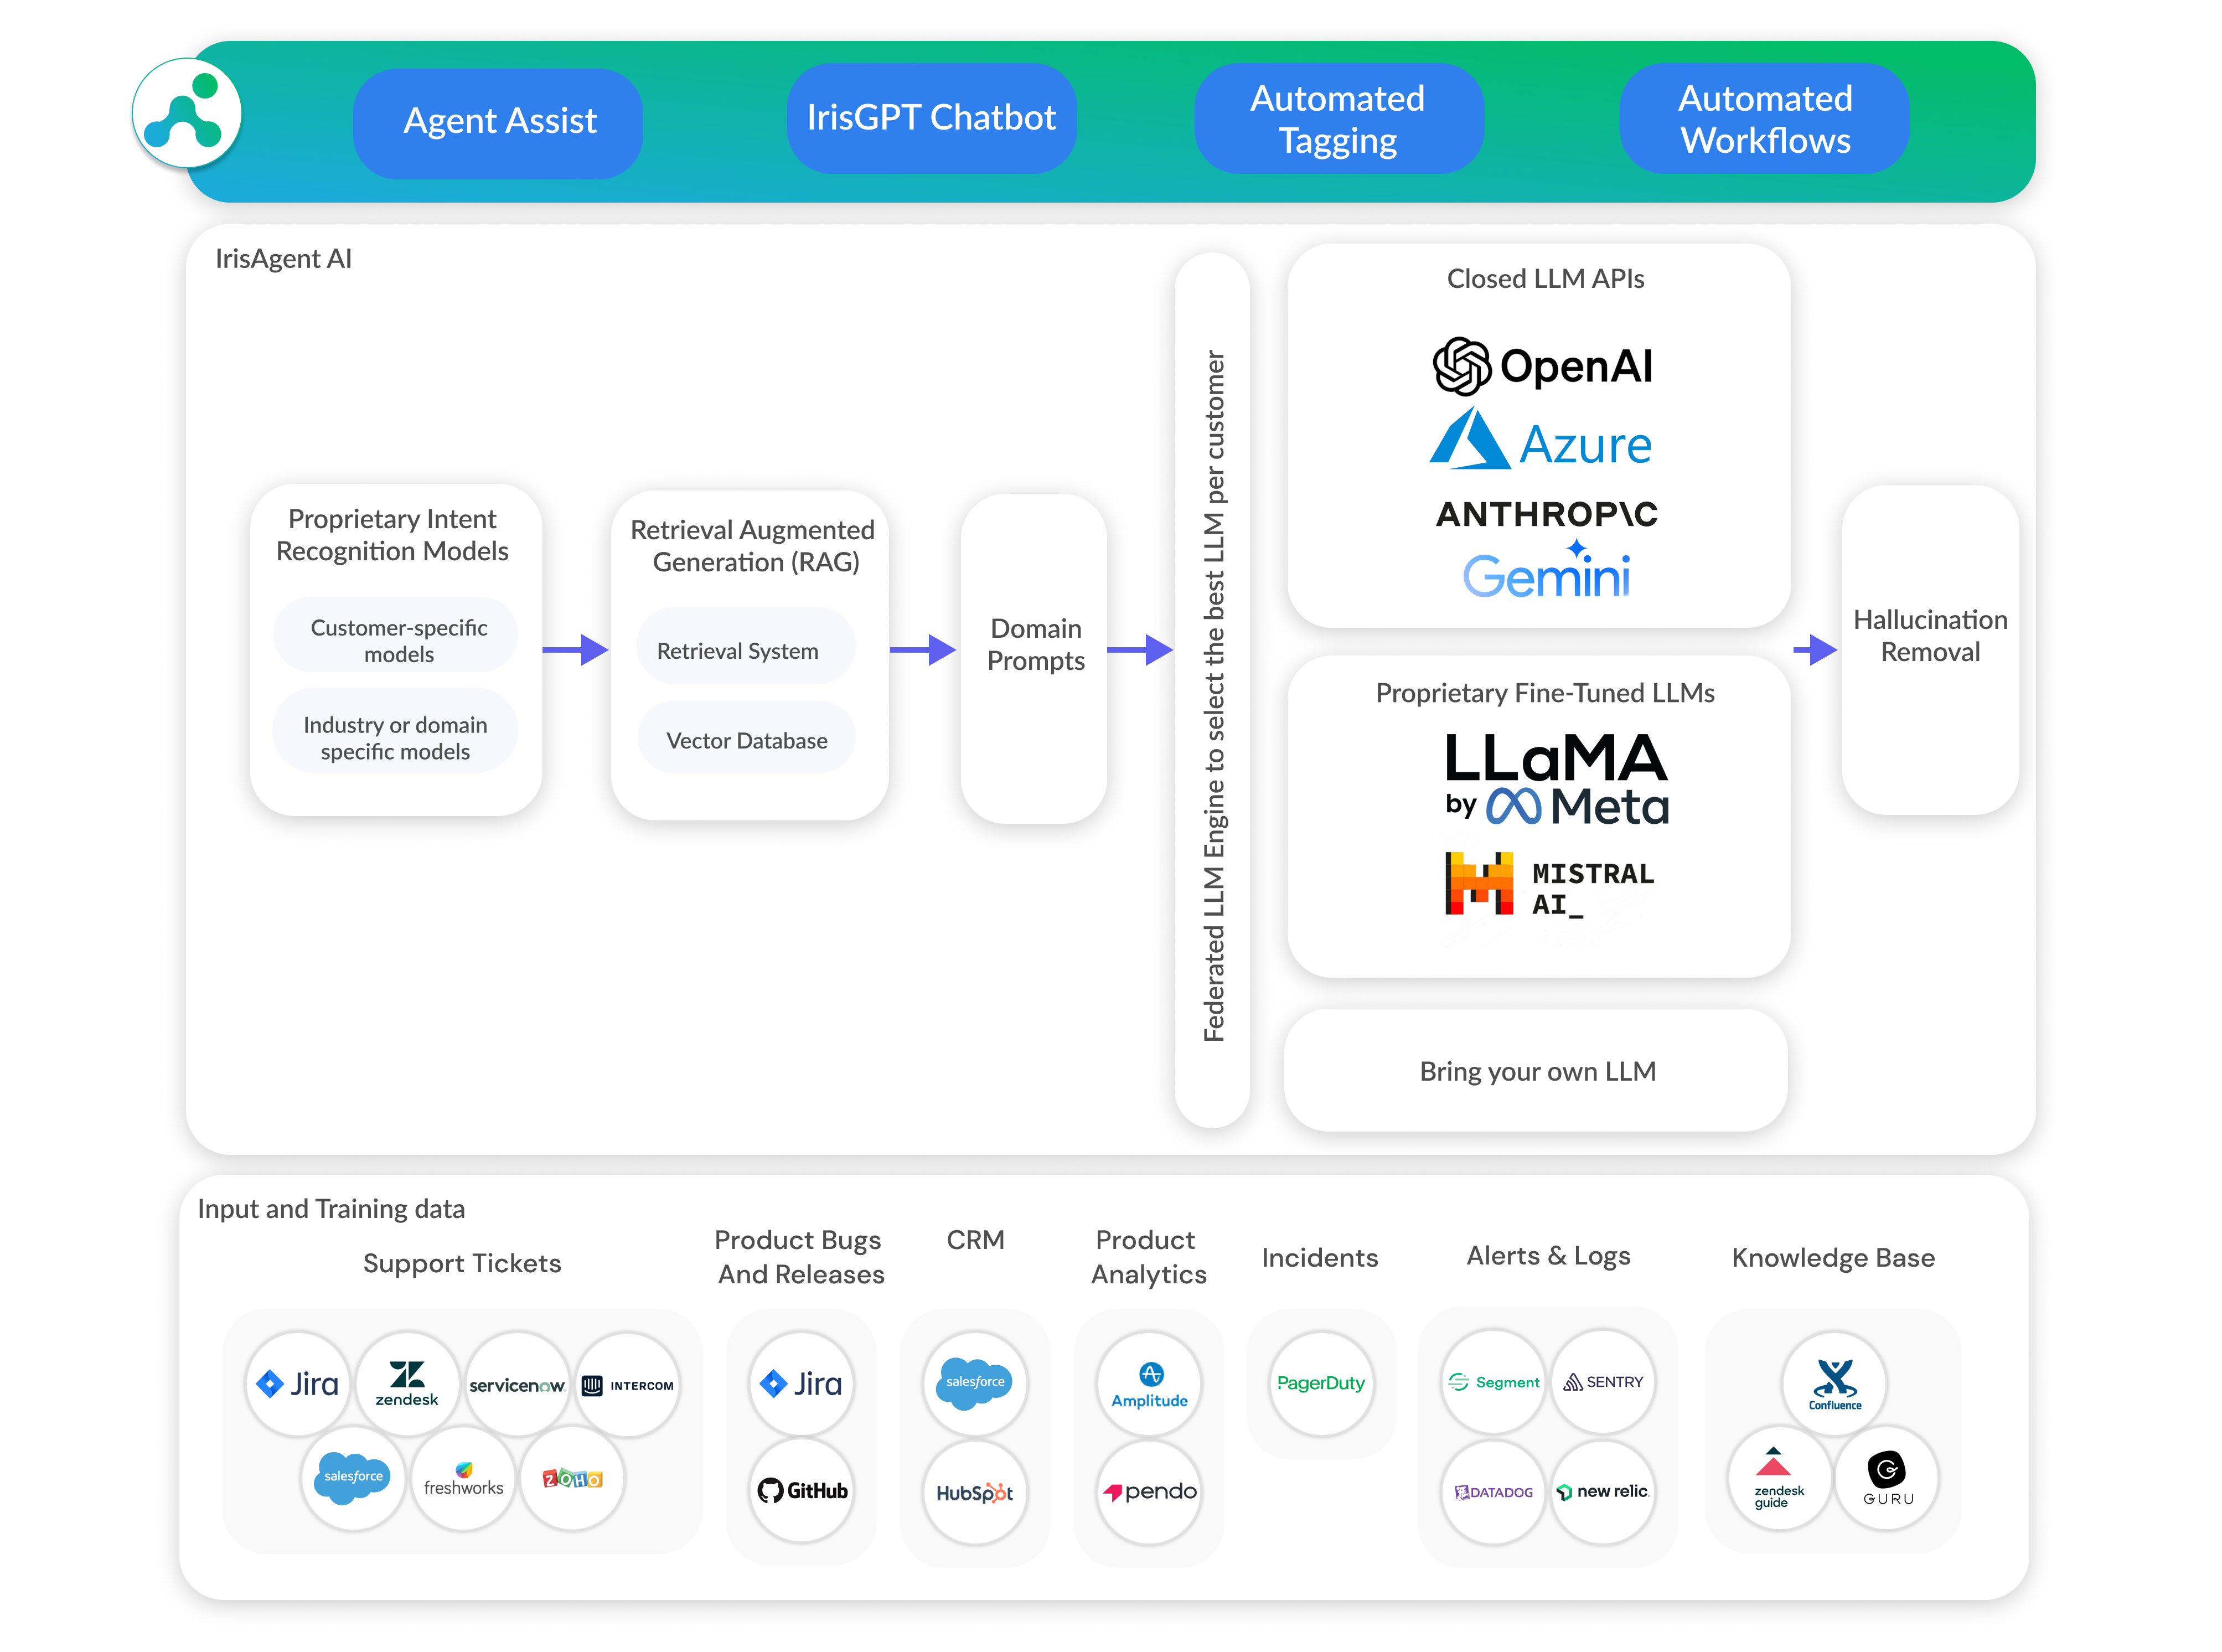This screenshot has height=1652, width=2222.
Task: Open the IrisGPT Chatbot button
Action: point(931,118)
